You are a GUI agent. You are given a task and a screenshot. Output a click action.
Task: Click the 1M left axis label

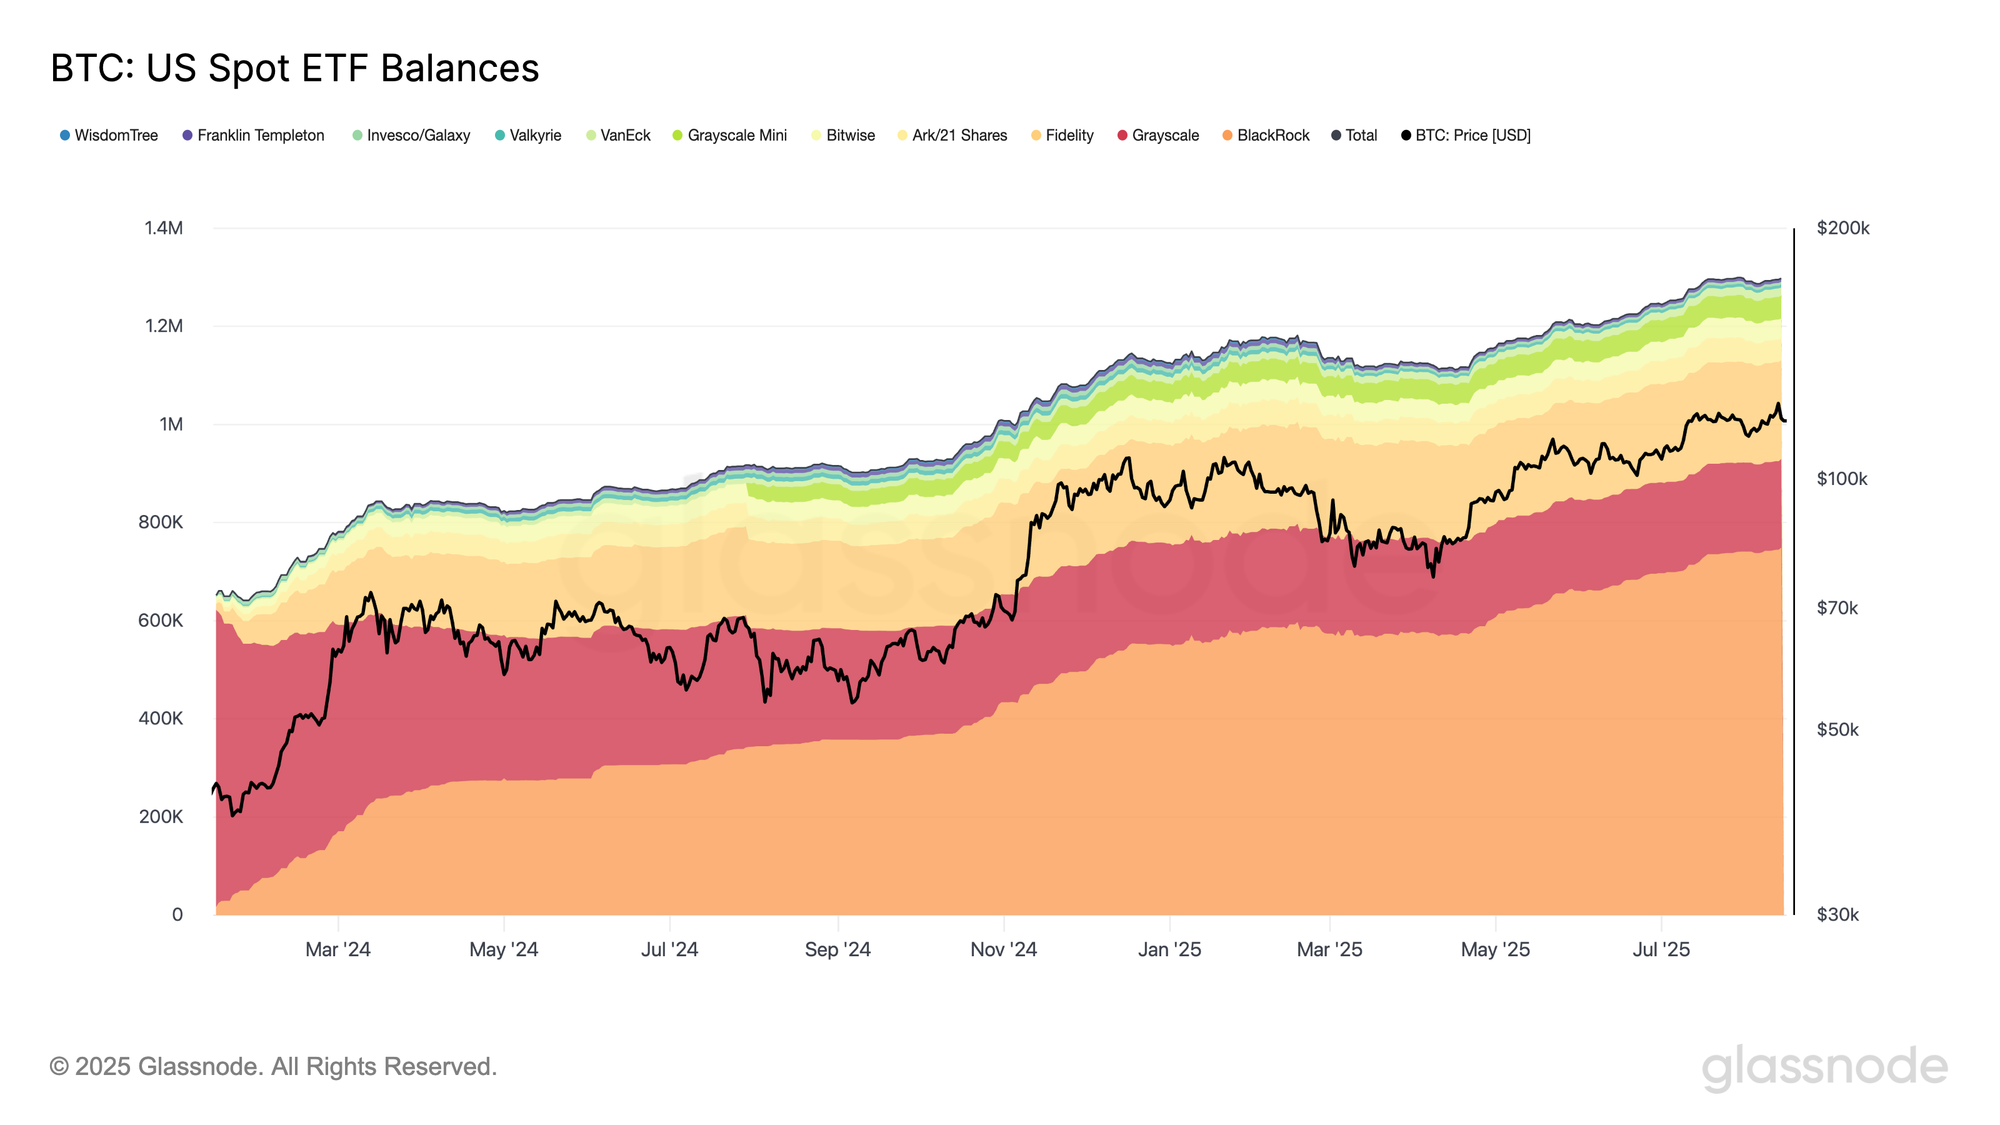click(x=171, y=424)
